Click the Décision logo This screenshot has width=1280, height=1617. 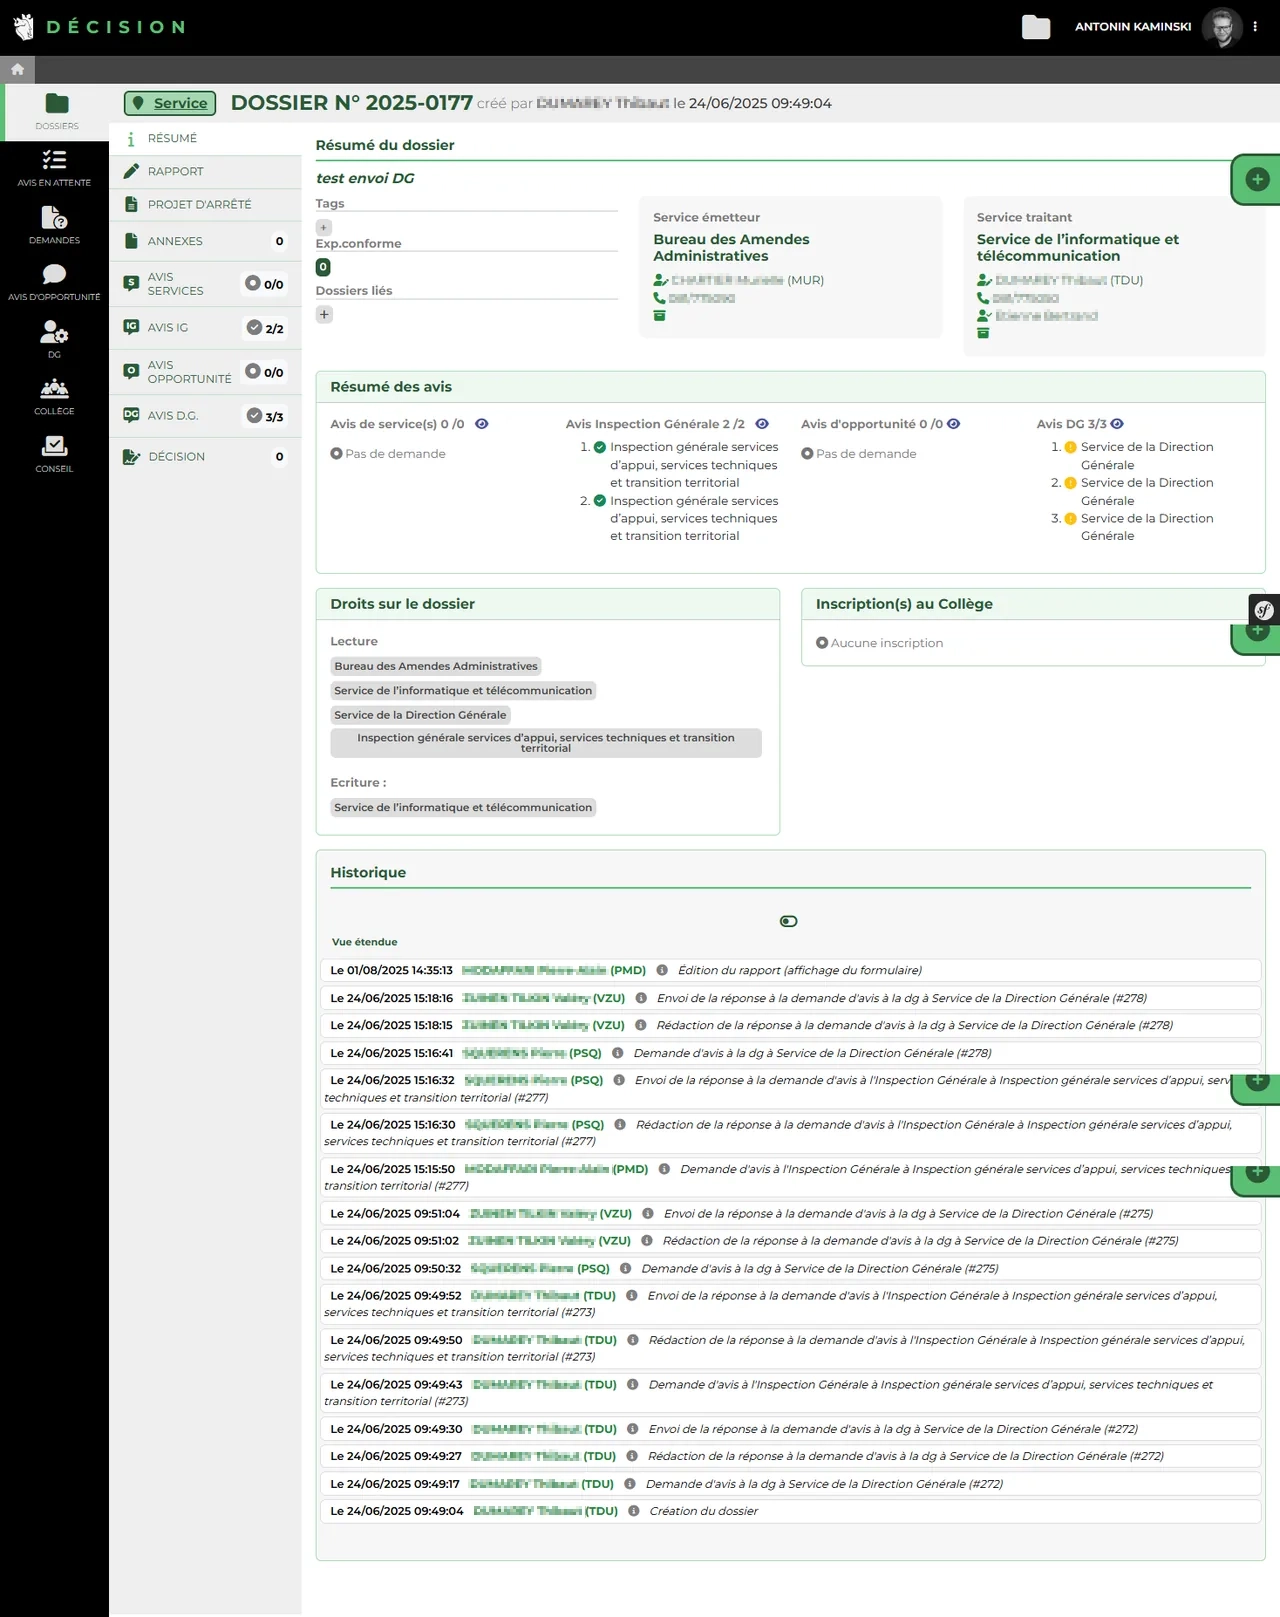pyautogui.click(x=100, y=27)
